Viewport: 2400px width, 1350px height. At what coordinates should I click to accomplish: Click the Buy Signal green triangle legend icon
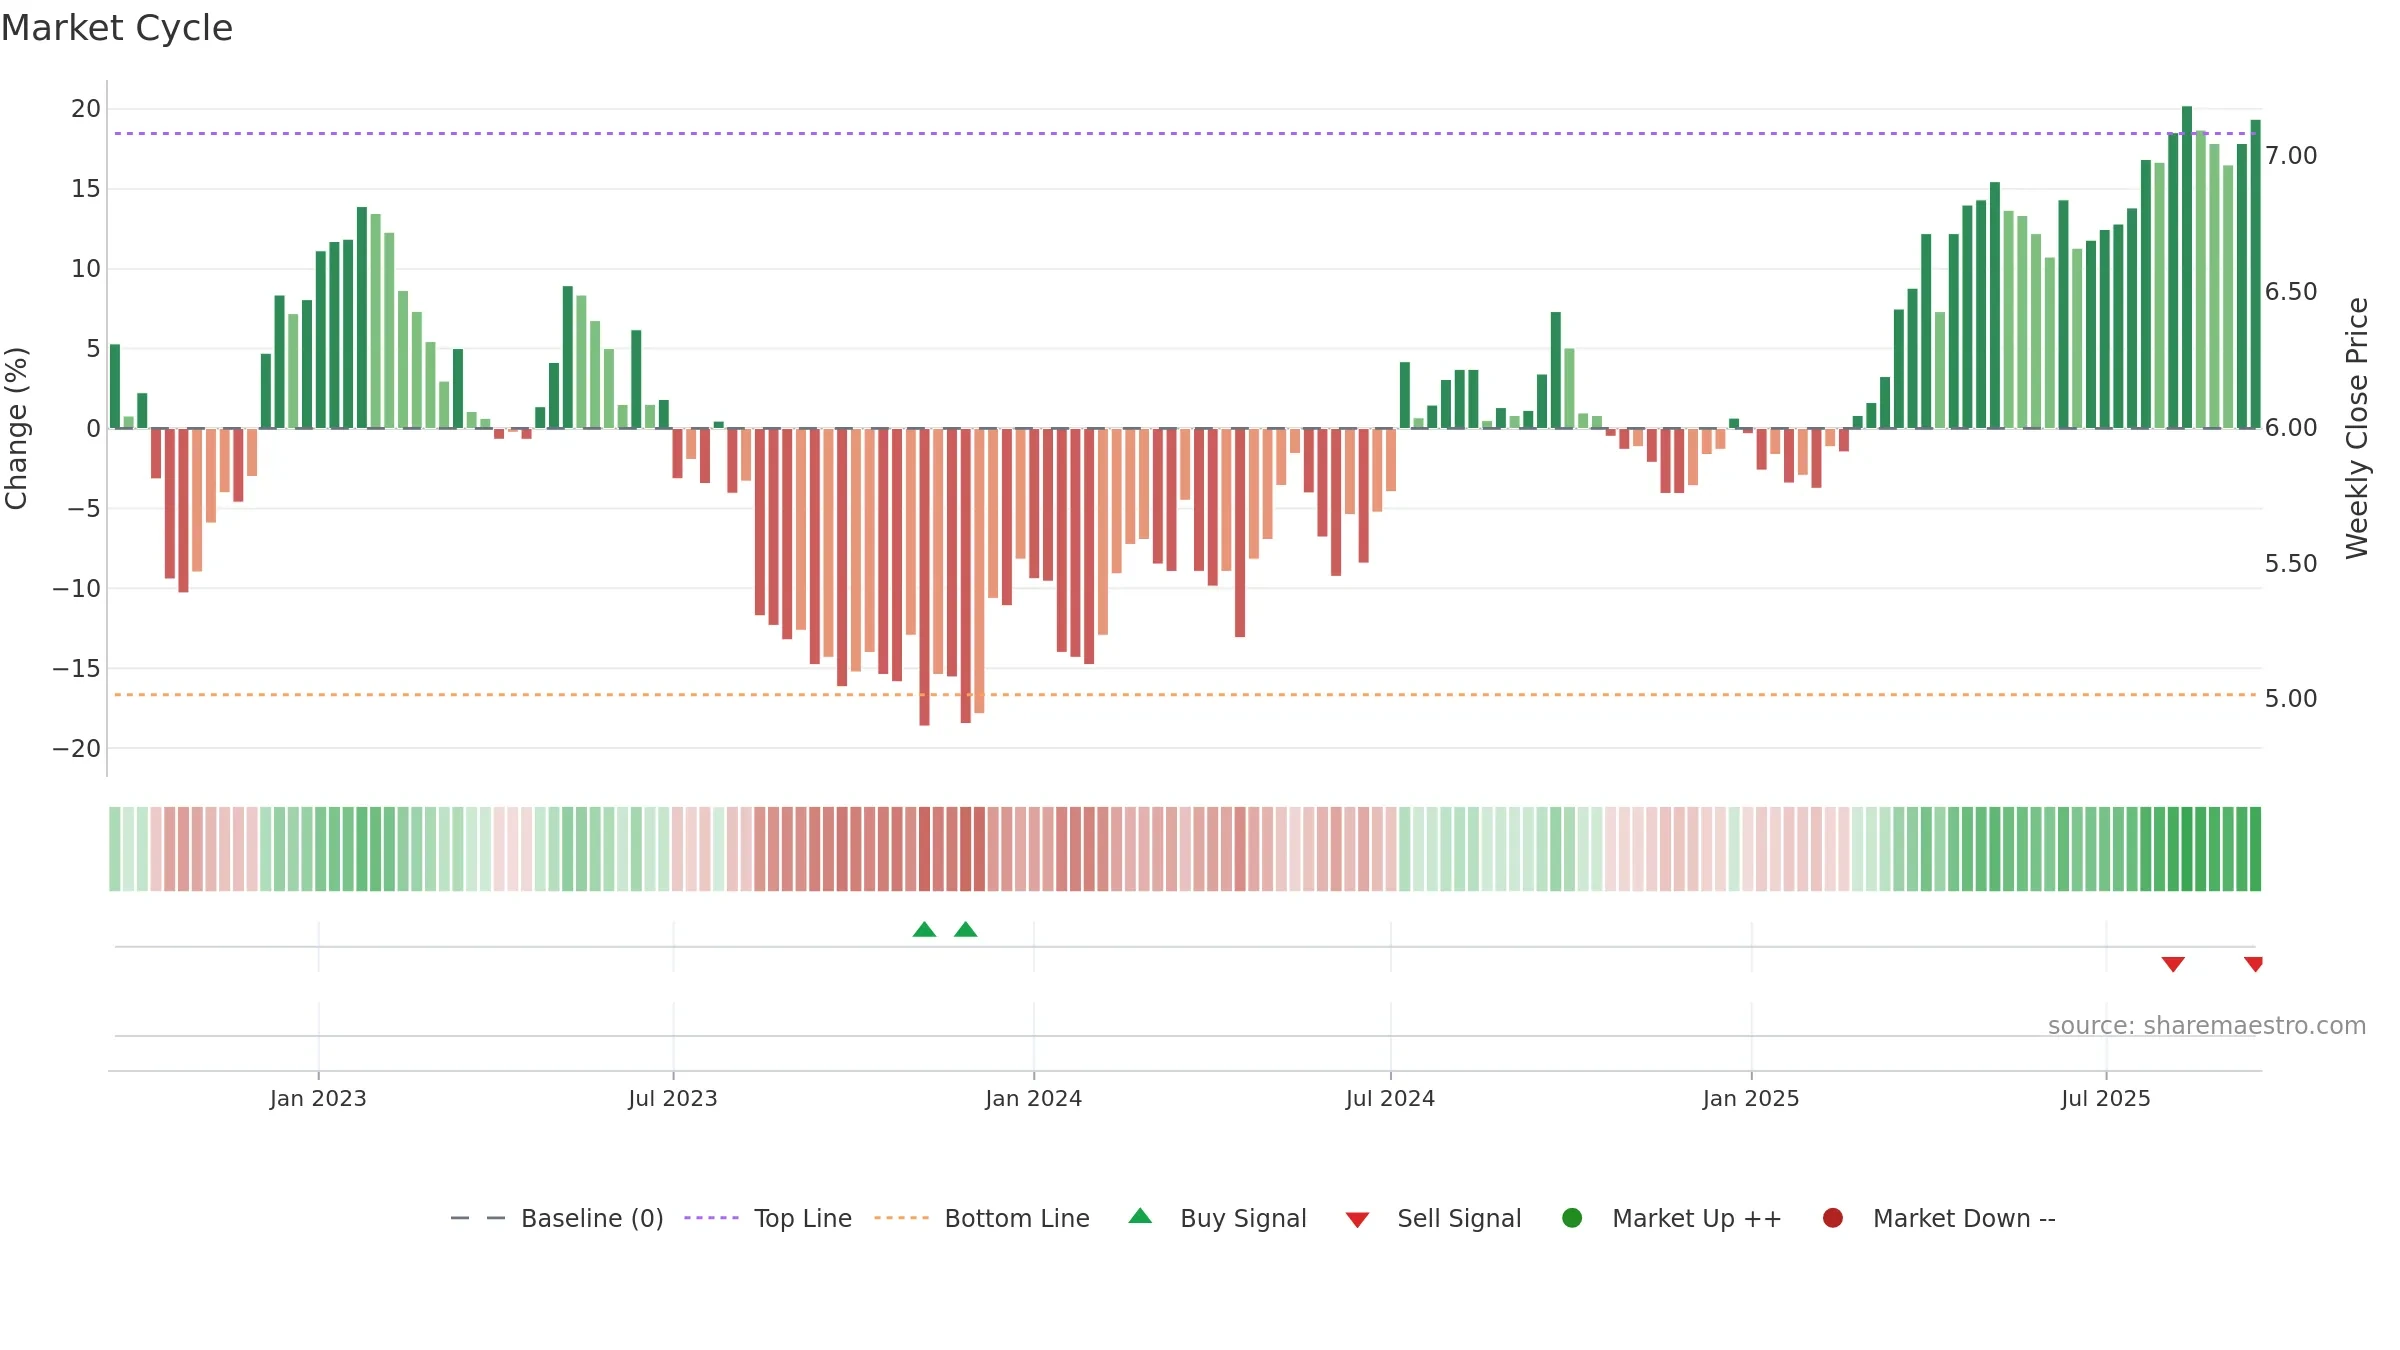click(x=1140, y=1216)
